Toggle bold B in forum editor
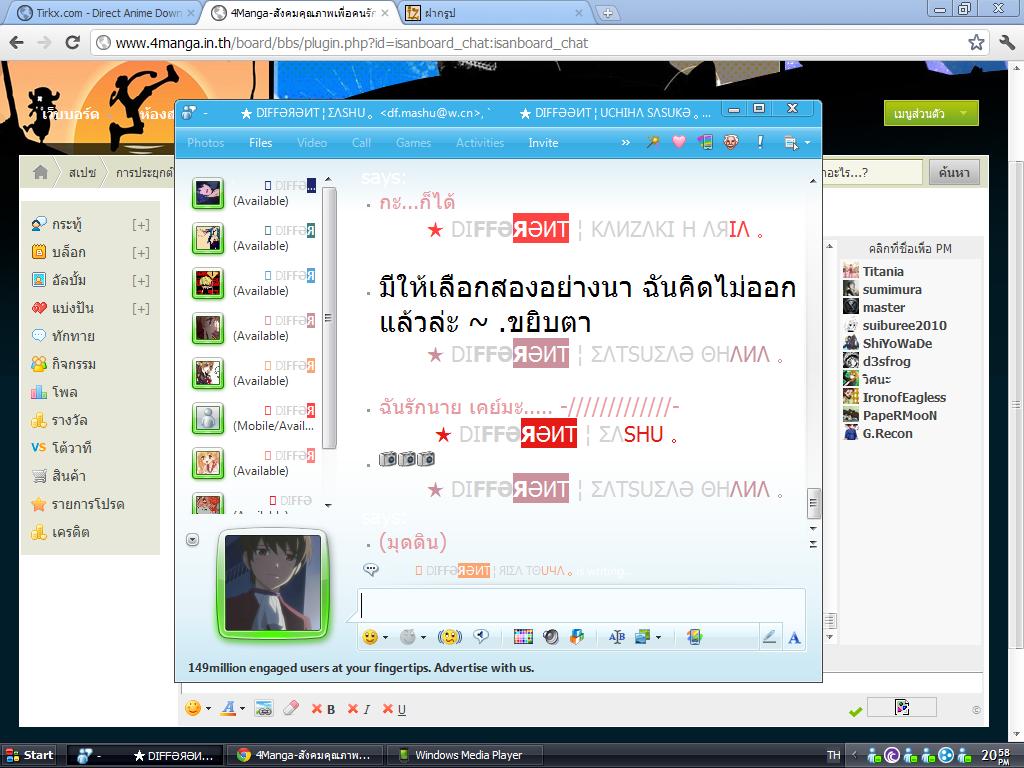Viewport: 1024px width, 768px height. (324, 709)
